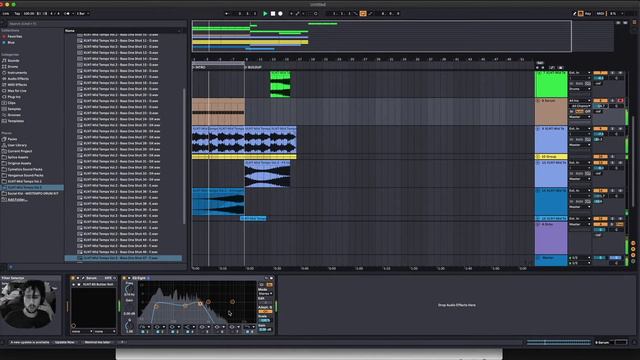Viewport: 640px width, 360px height.
Task: Toggle the first track activator button
Action: [x=600, y=73]
